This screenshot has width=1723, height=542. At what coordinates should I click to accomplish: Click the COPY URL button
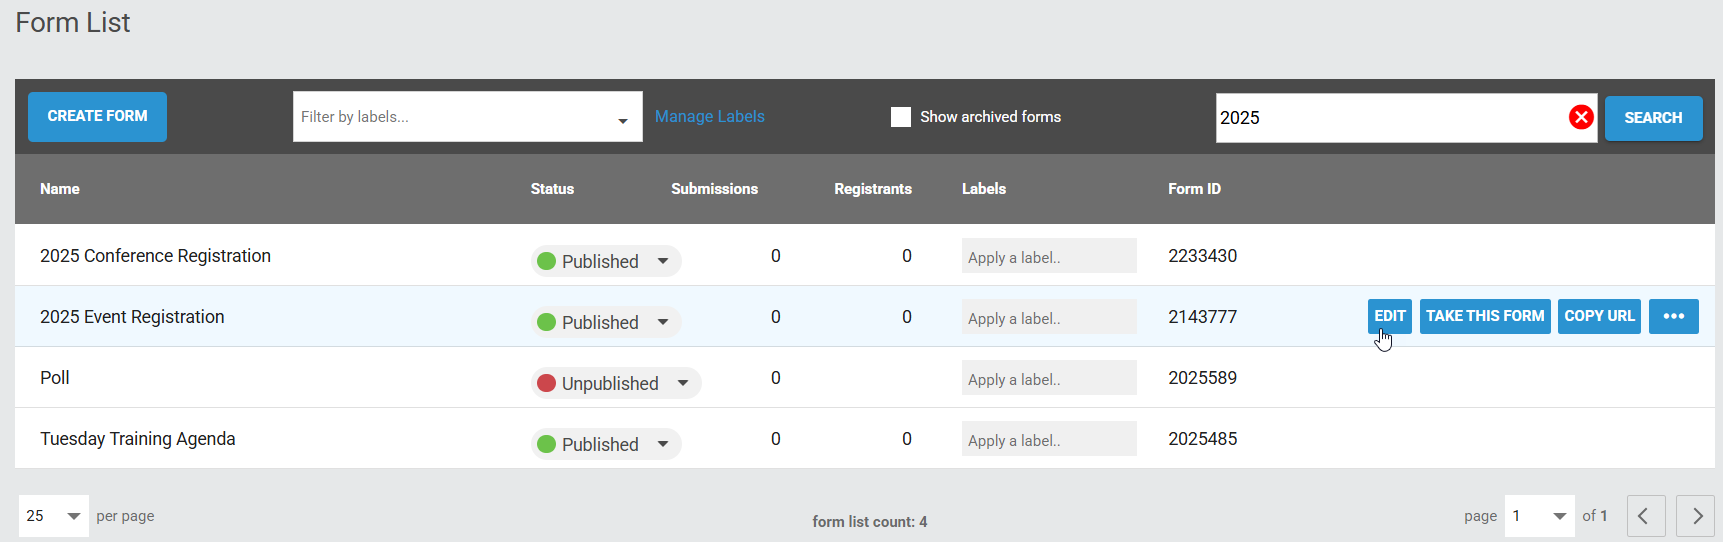1599,316
